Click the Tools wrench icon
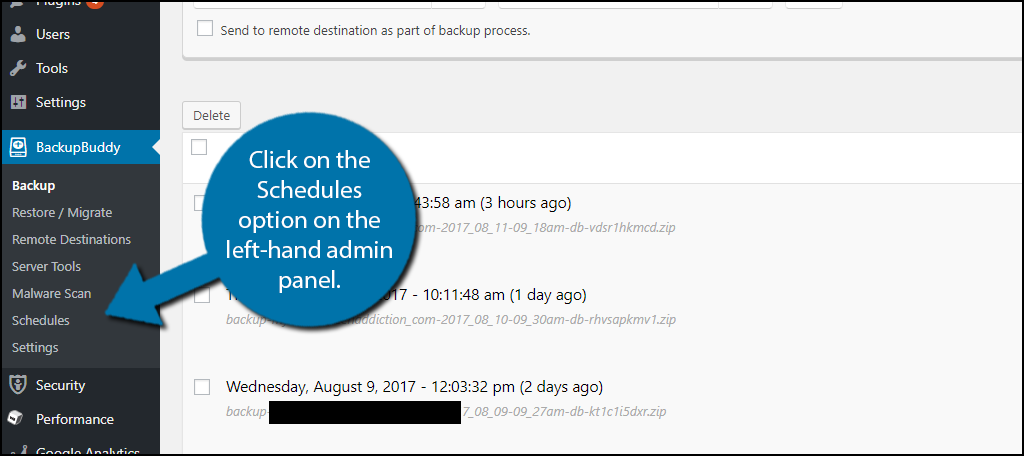1024x456 pixels. [x=18, y=69]
